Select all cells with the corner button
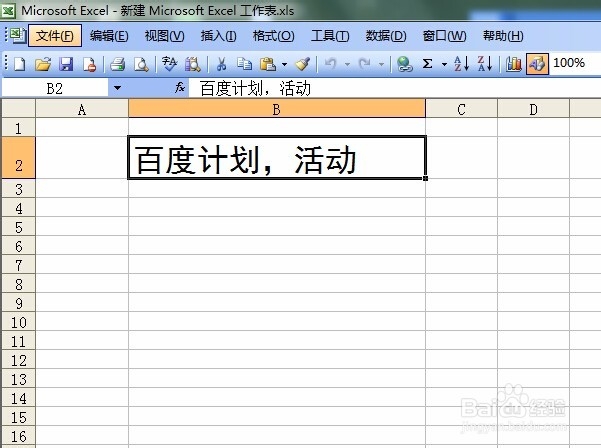This screenshot has width=601, height=448. (18, 108)
